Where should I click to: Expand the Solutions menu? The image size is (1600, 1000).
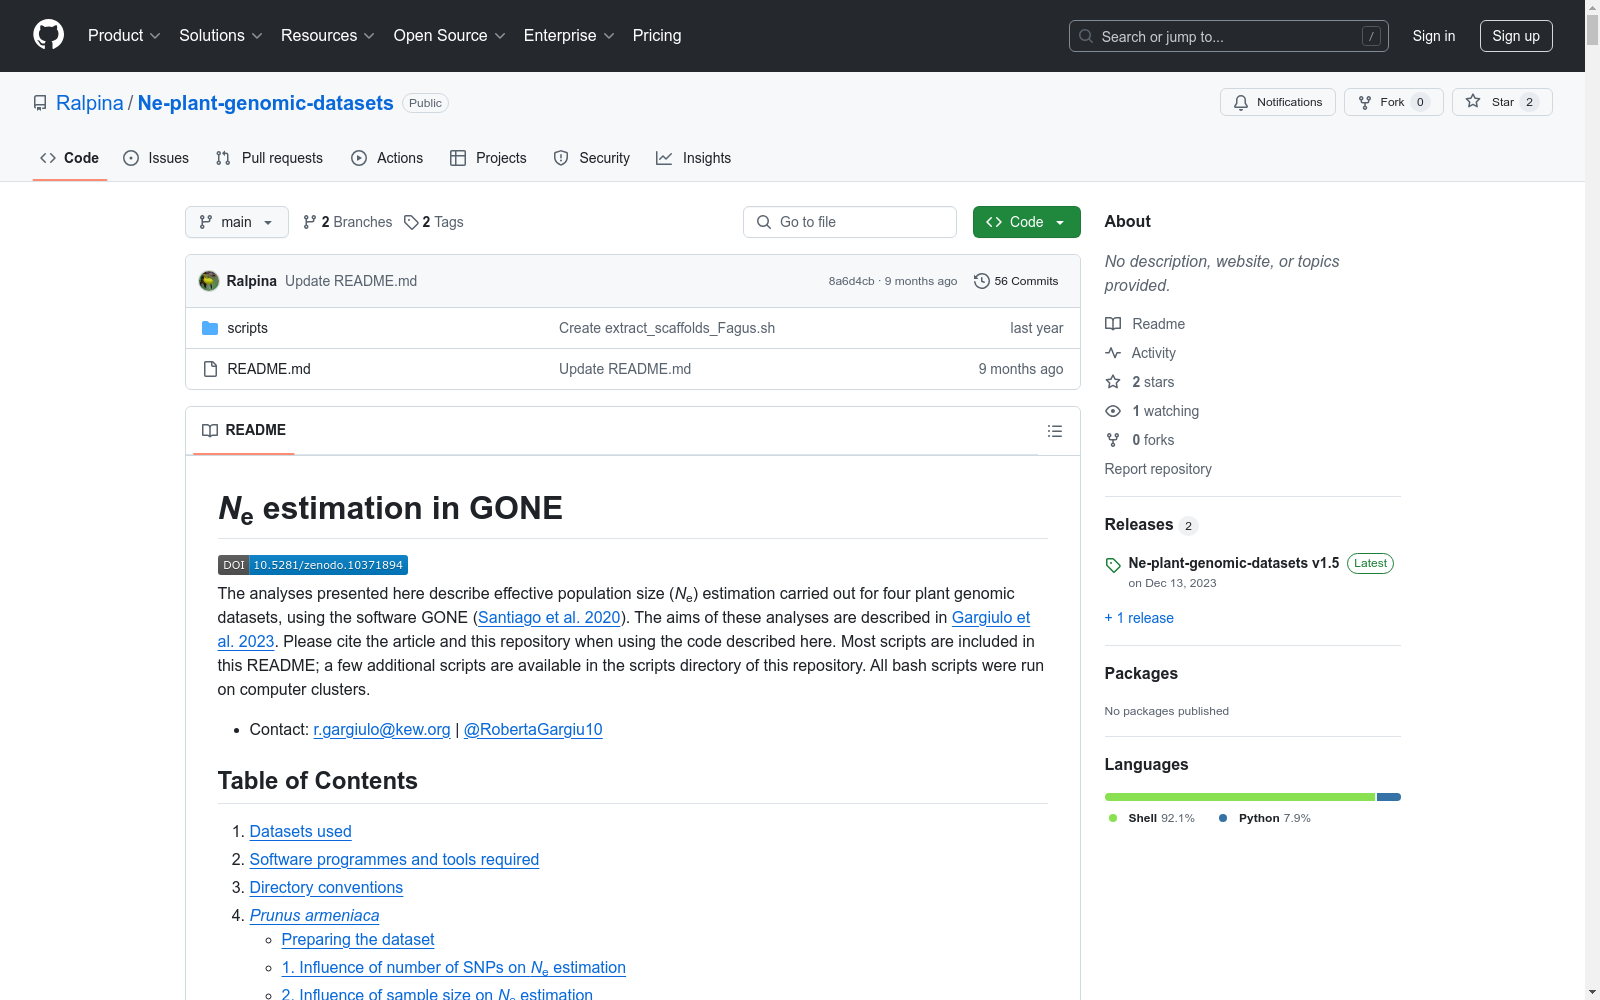(x=221, y=35)
